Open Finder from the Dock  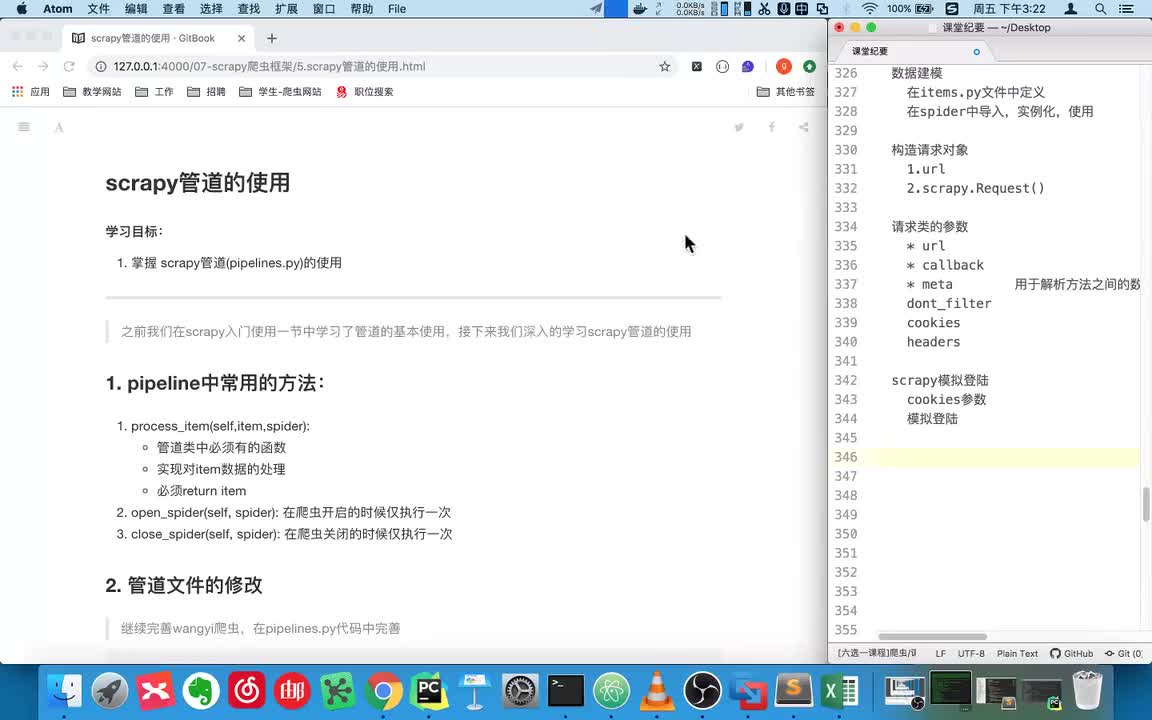[65, 691]
